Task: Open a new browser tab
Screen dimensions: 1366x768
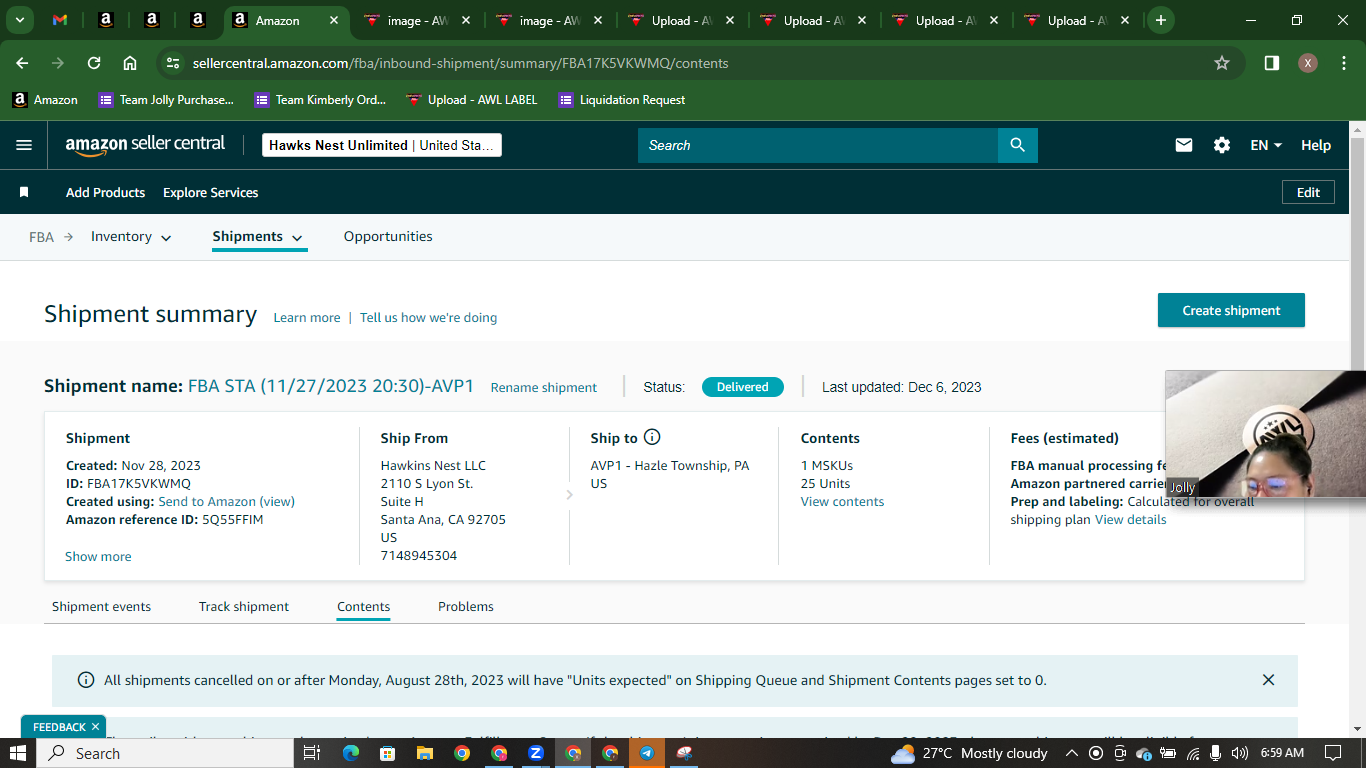Action: point(1160,20)
